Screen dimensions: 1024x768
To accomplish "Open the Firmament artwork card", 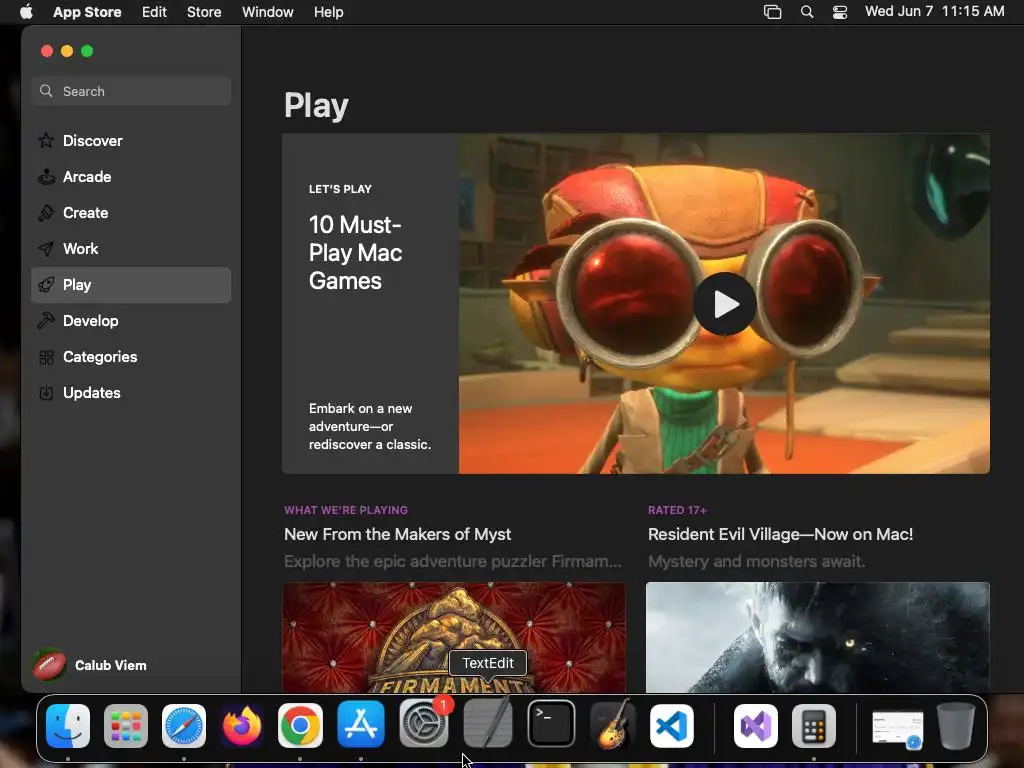I will pyautogui.click(x=454, y=637).
